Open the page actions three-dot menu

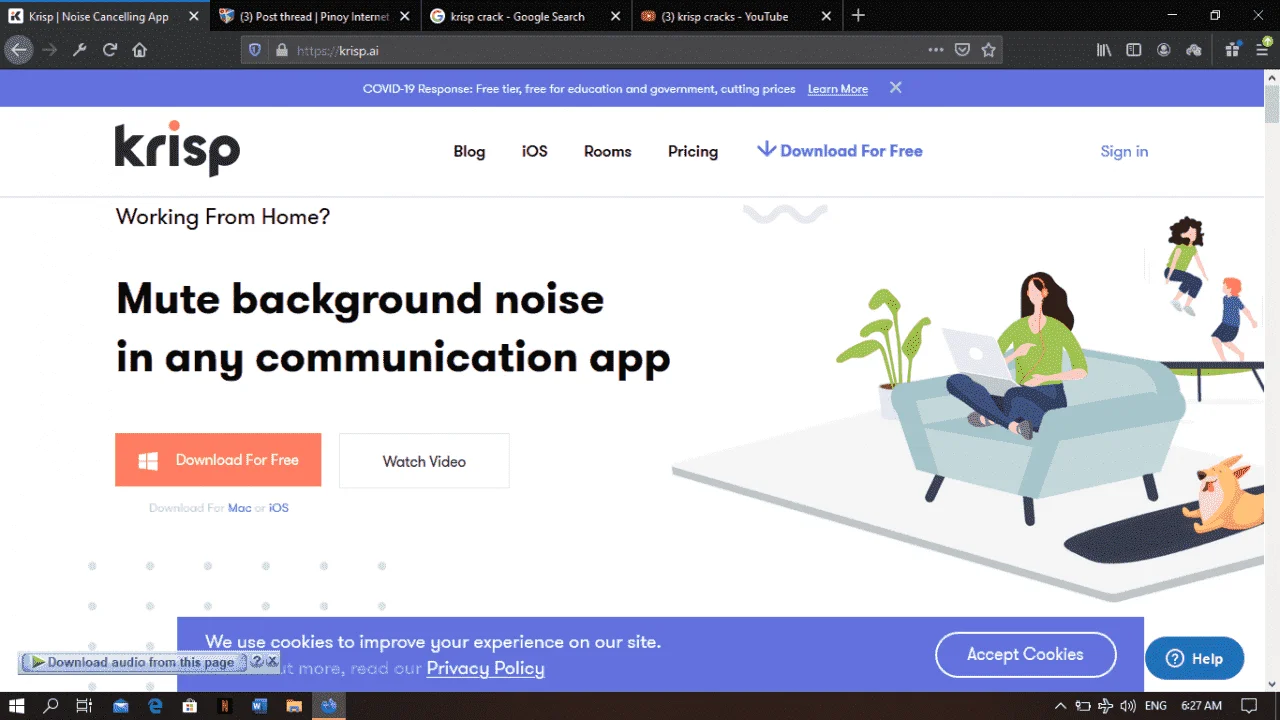[935, 50]
